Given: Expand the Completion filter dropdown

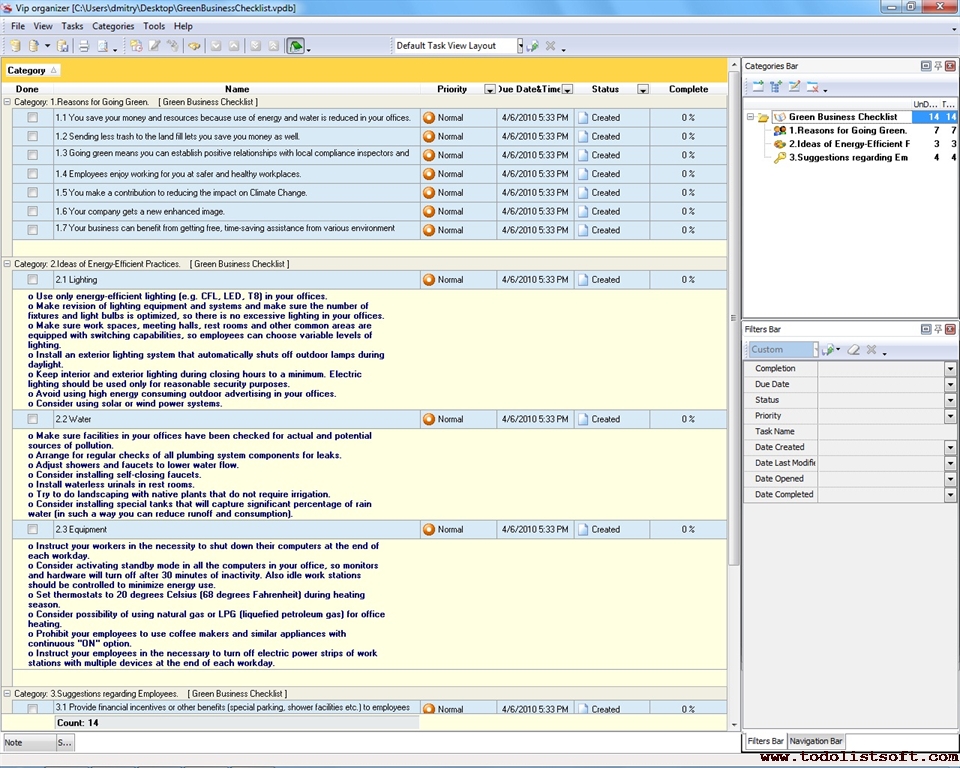Looking at the screenshot, I should 950,369.
